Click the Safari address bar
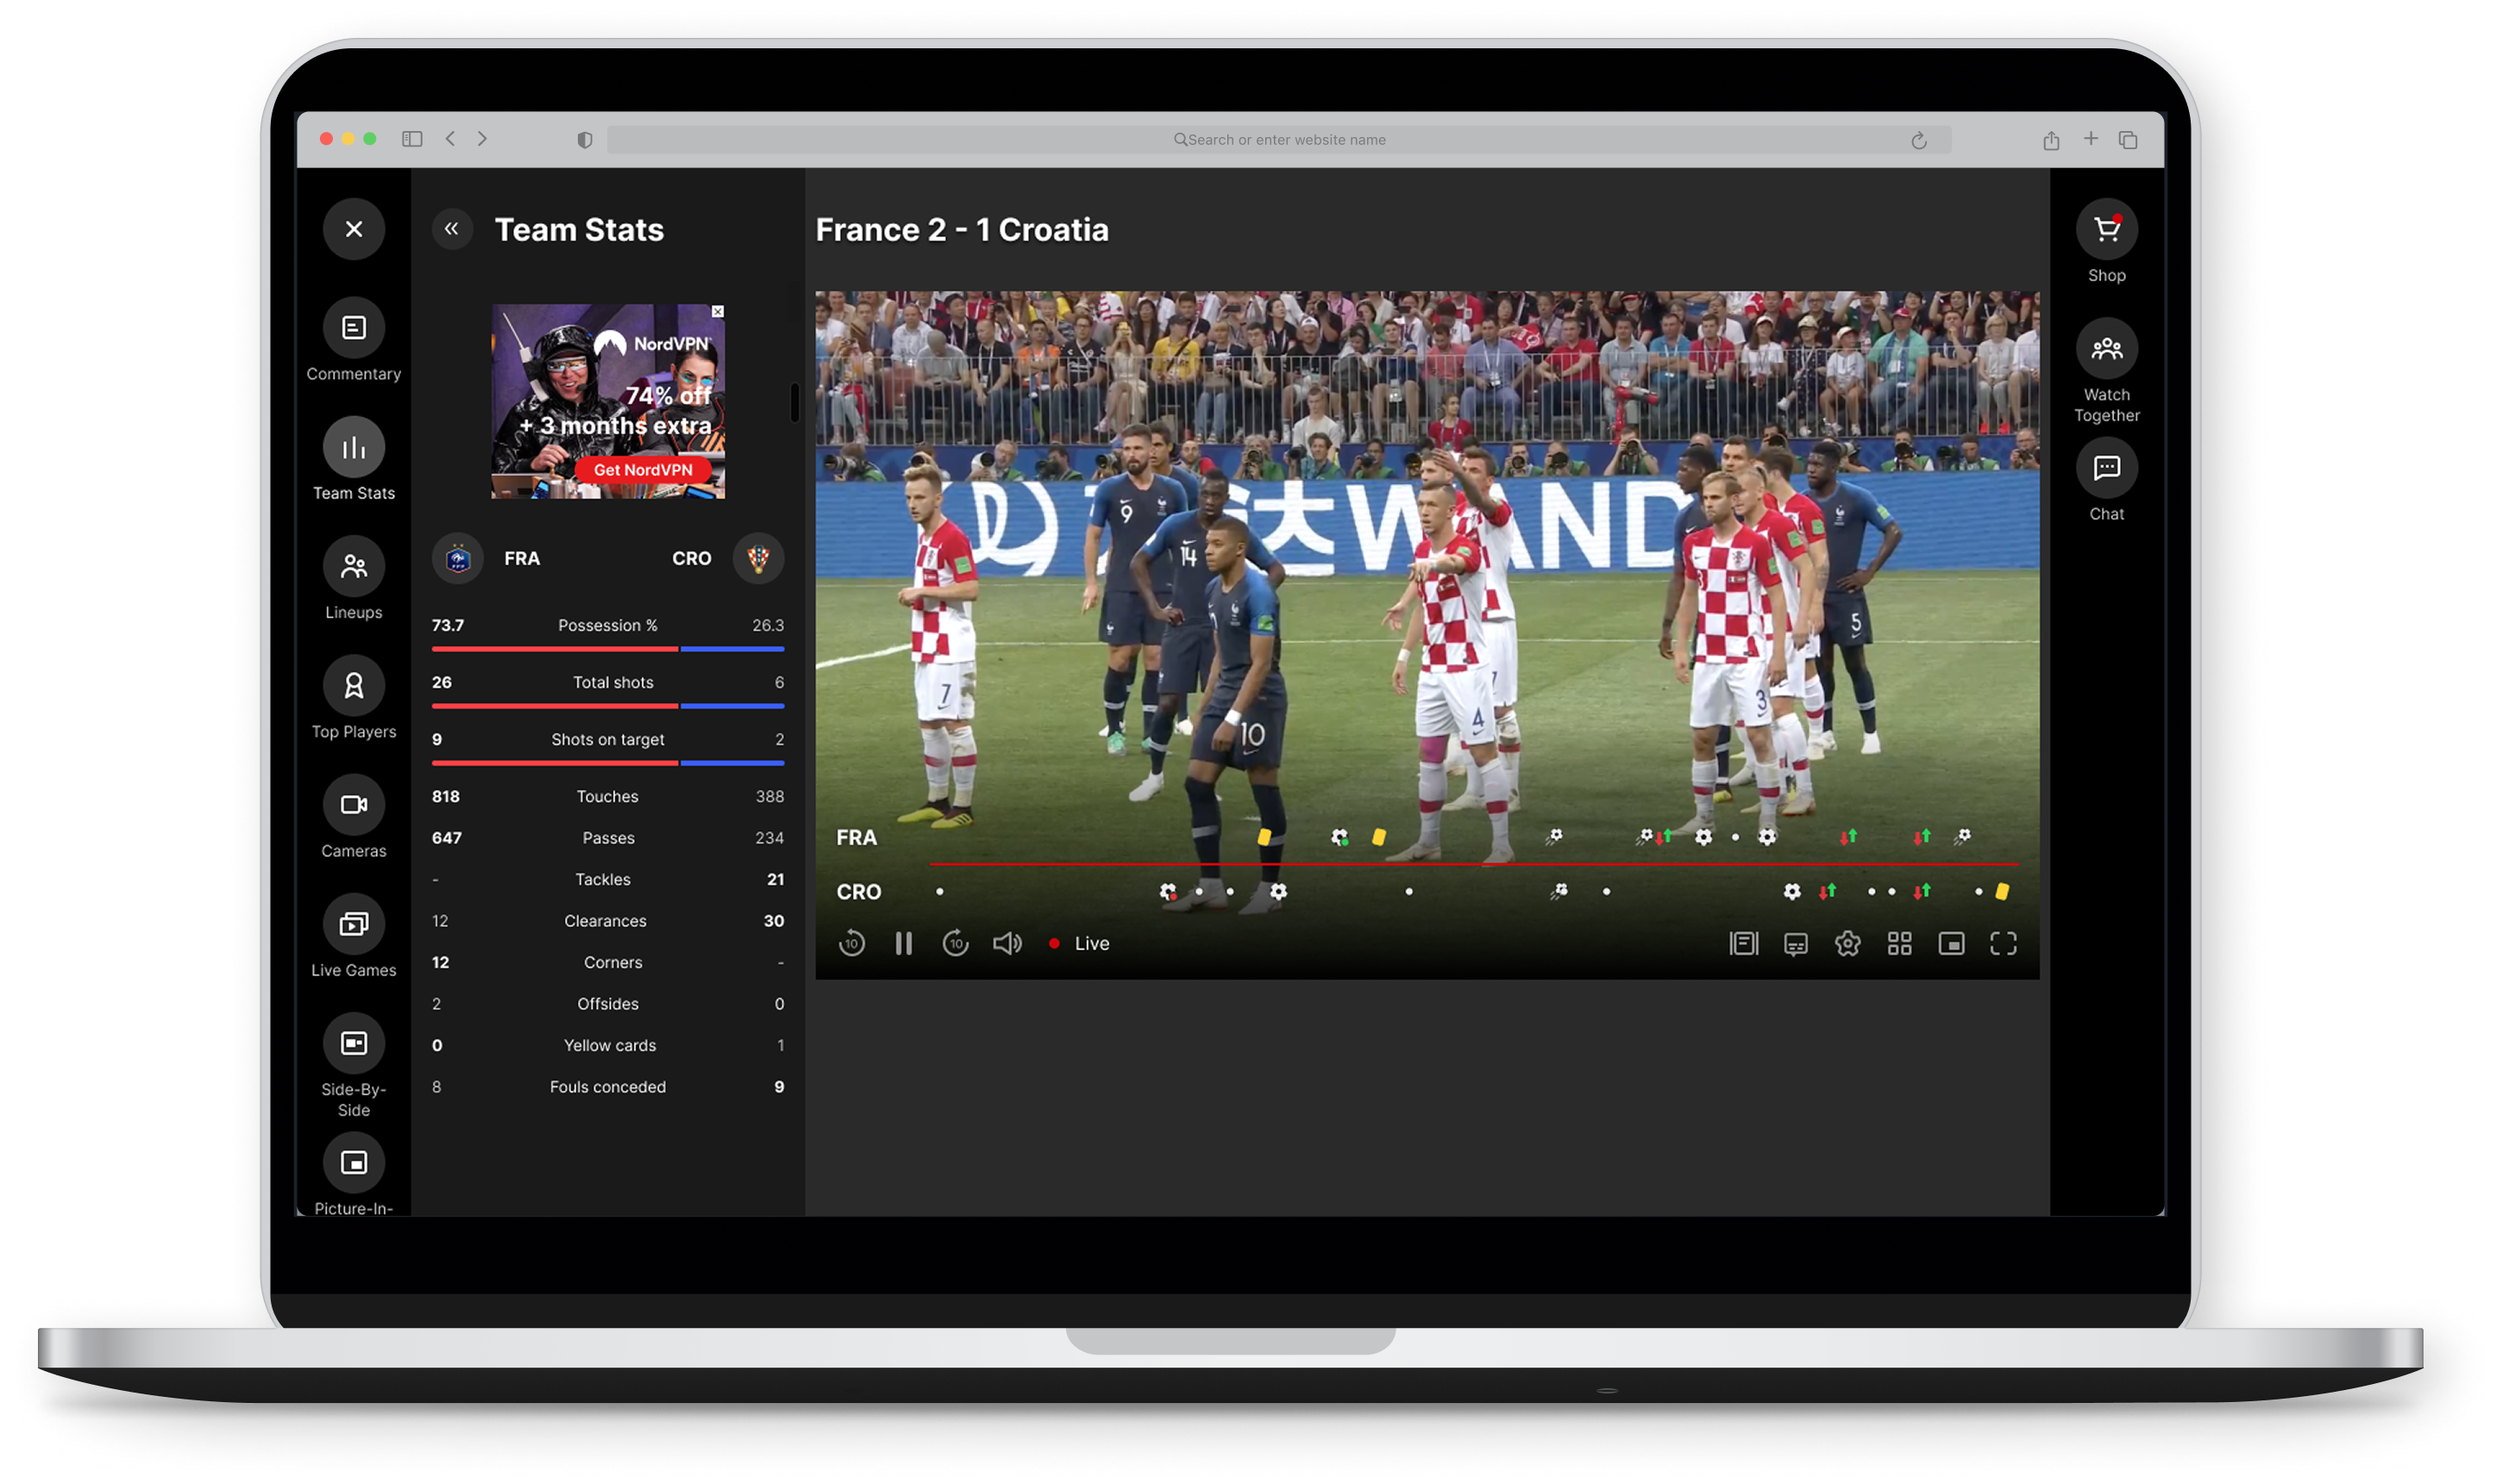The width and height of the screenshot is (2496, 1484). point(1278,140)
